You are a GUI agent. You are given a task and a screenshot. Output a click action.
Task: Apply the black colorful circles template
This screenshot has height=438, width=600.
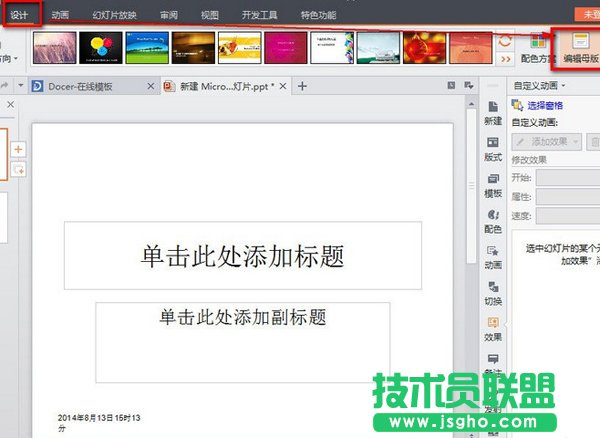click(101, 48)
